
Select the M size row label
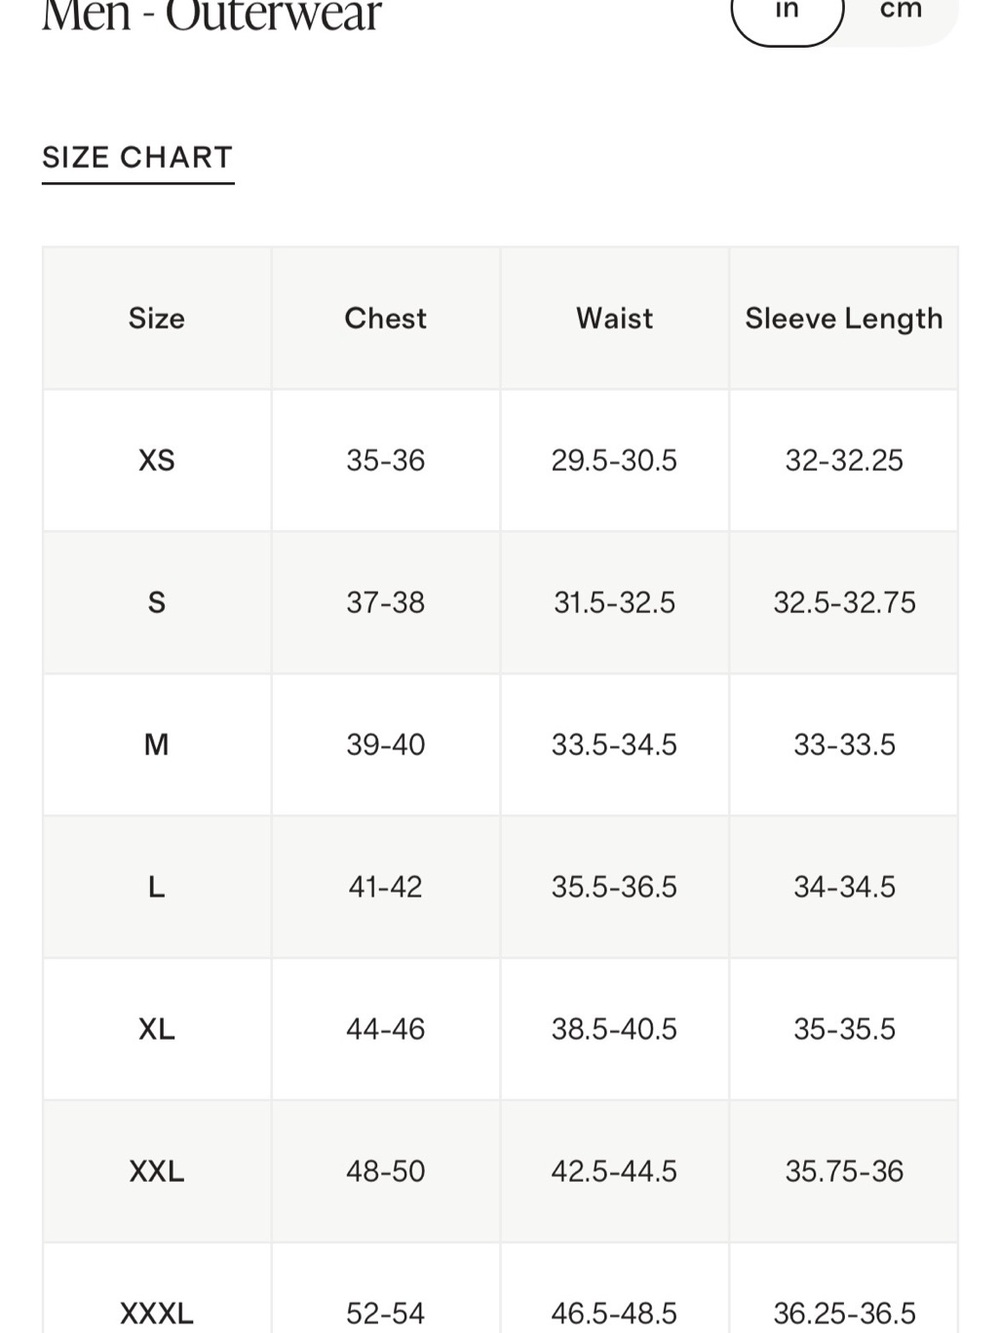click(x=157, y=744)
